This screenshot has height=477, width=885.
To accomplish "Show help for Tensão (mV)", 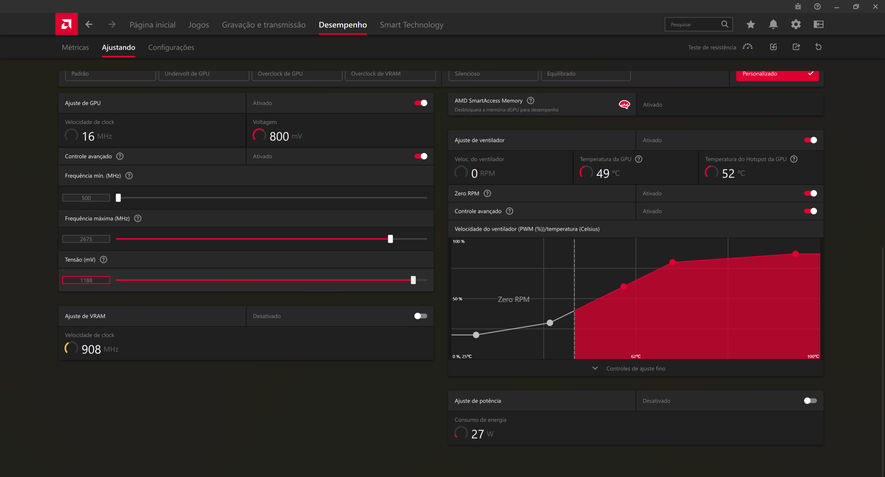I will (103, 260).
